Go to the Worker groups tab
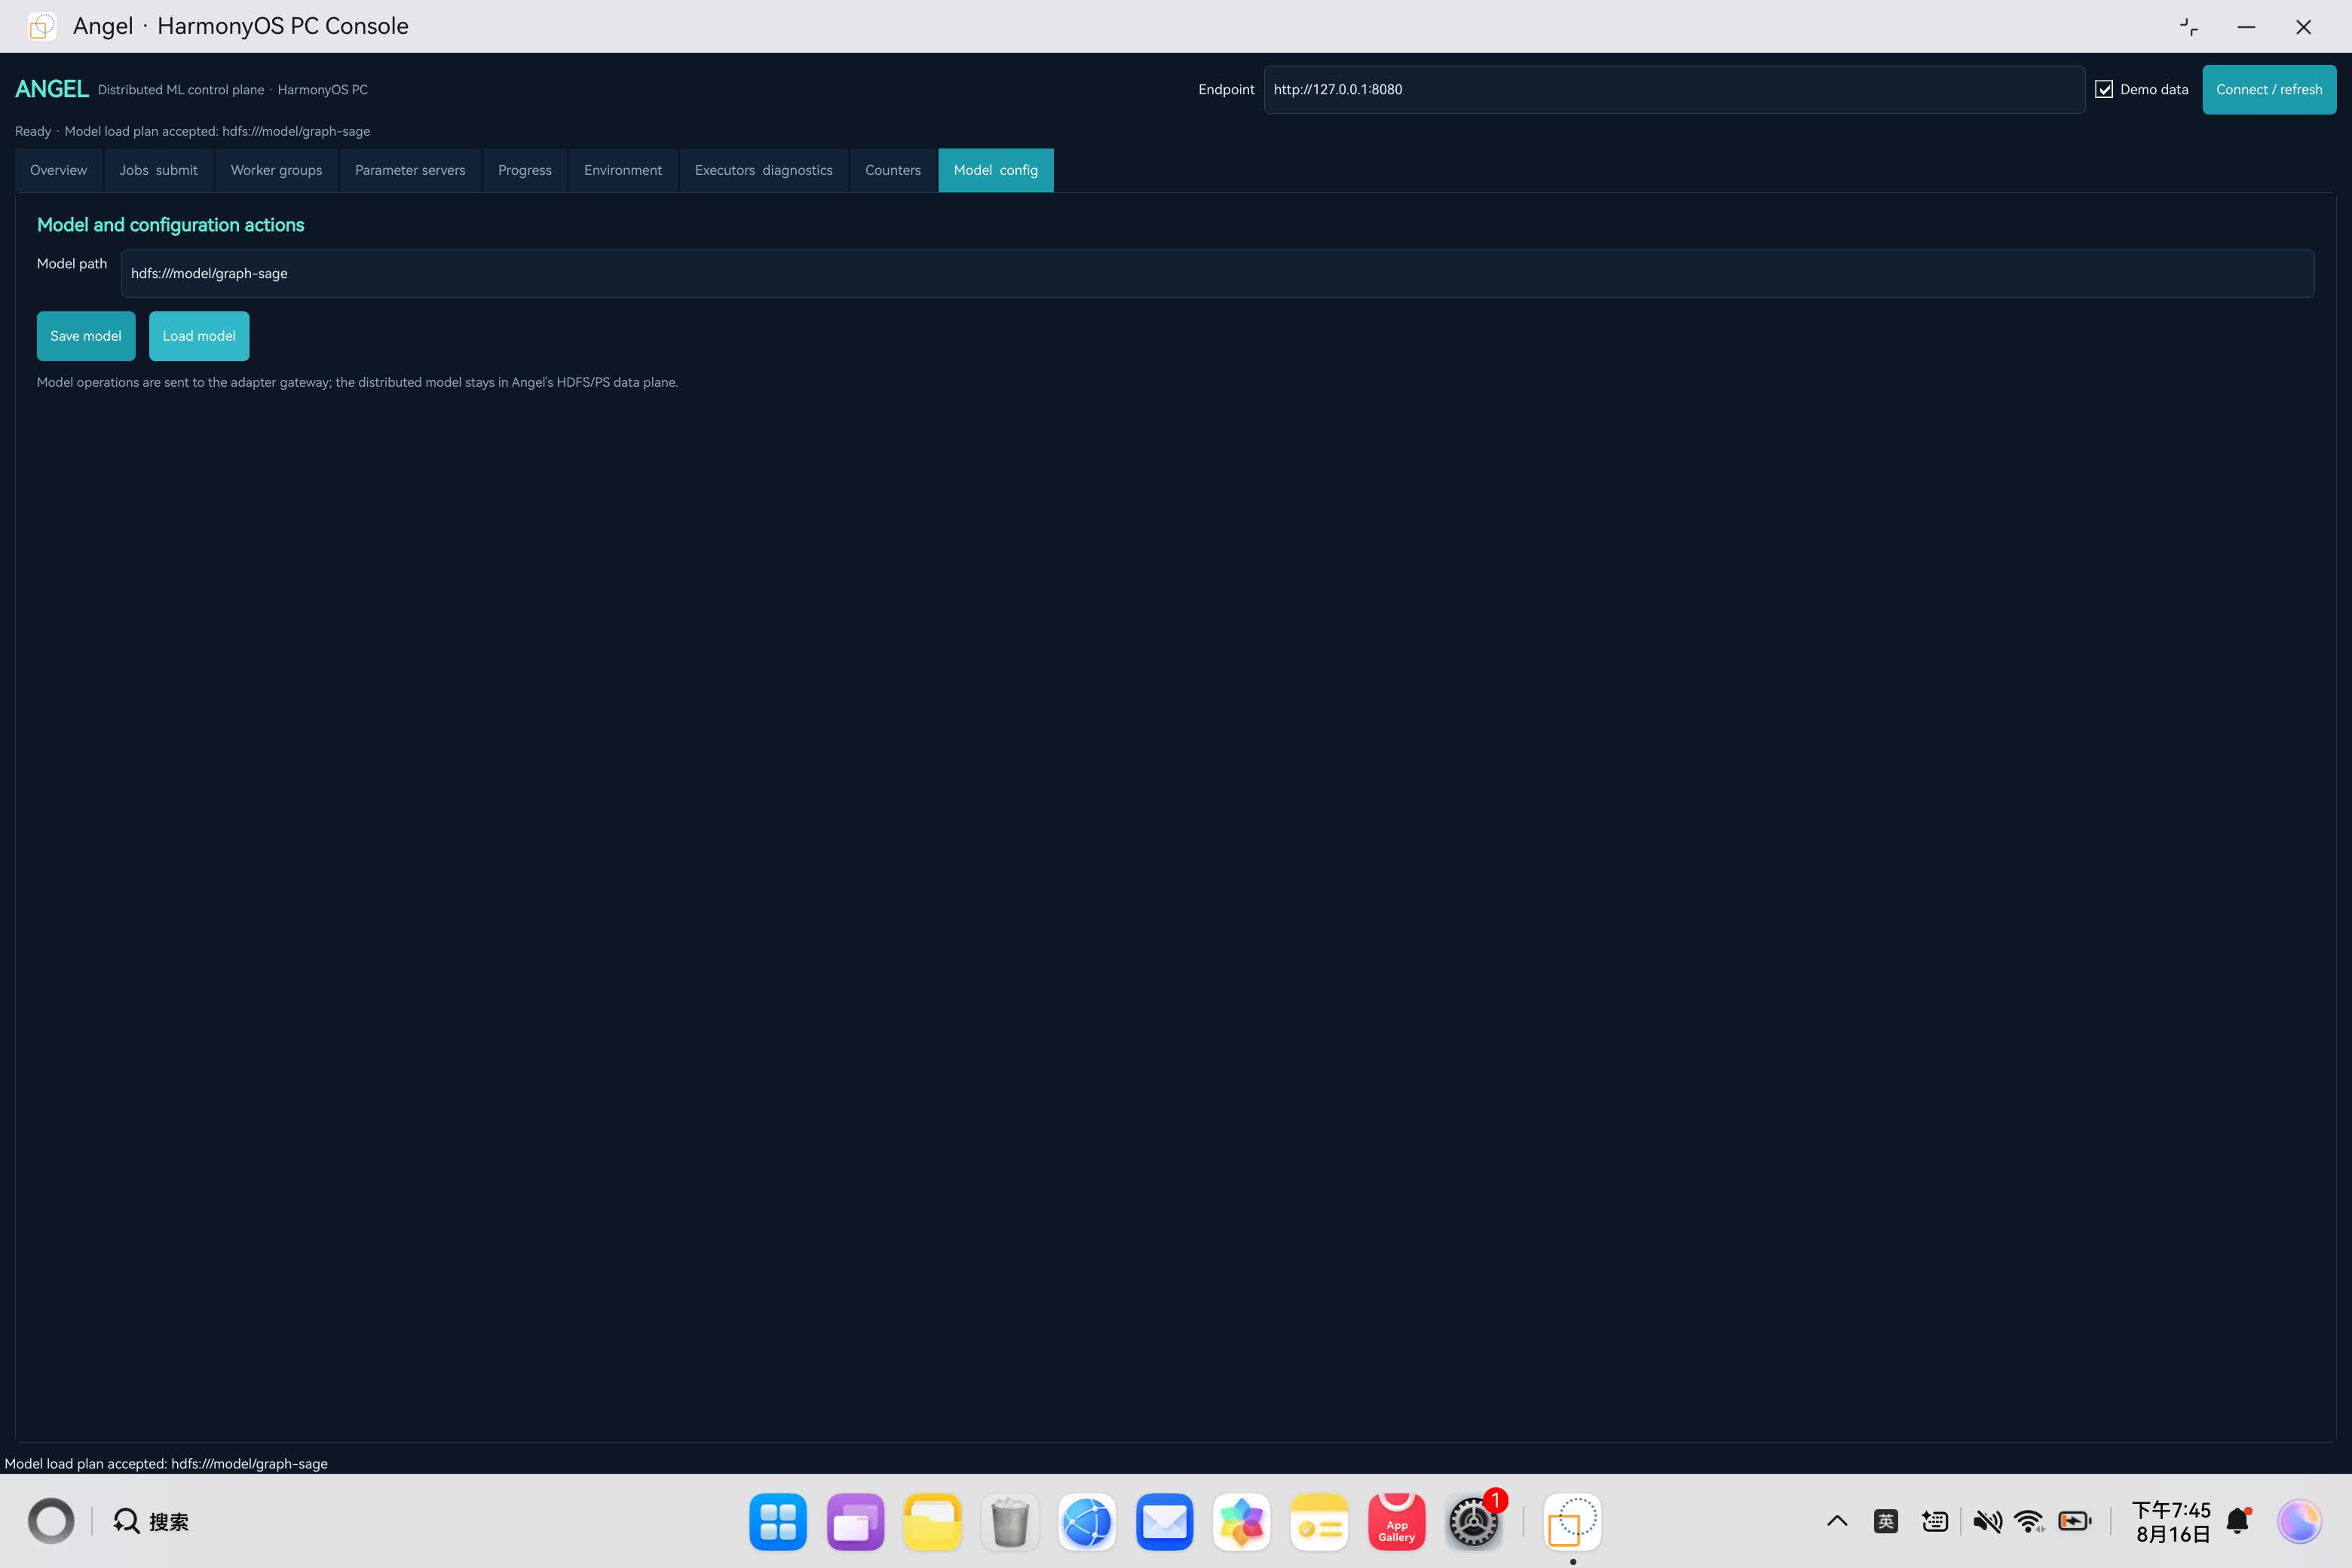The width and height of the screenshot is (2352, 1568). coord(276,170)
